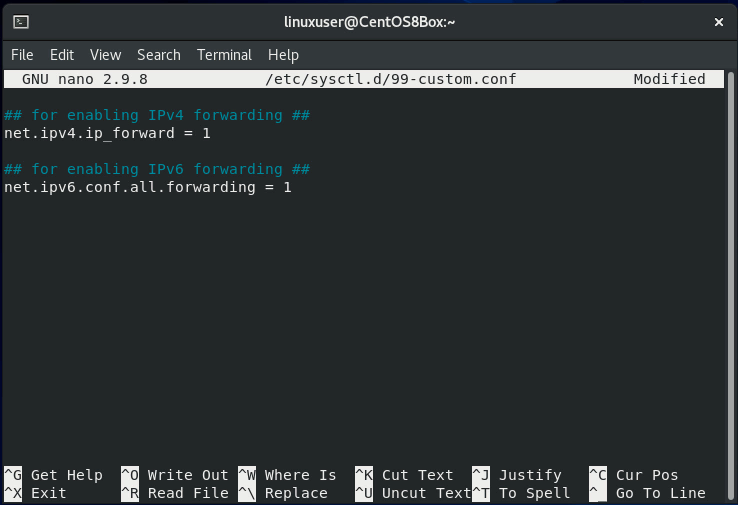Click the Exit shortcut label

48,493
